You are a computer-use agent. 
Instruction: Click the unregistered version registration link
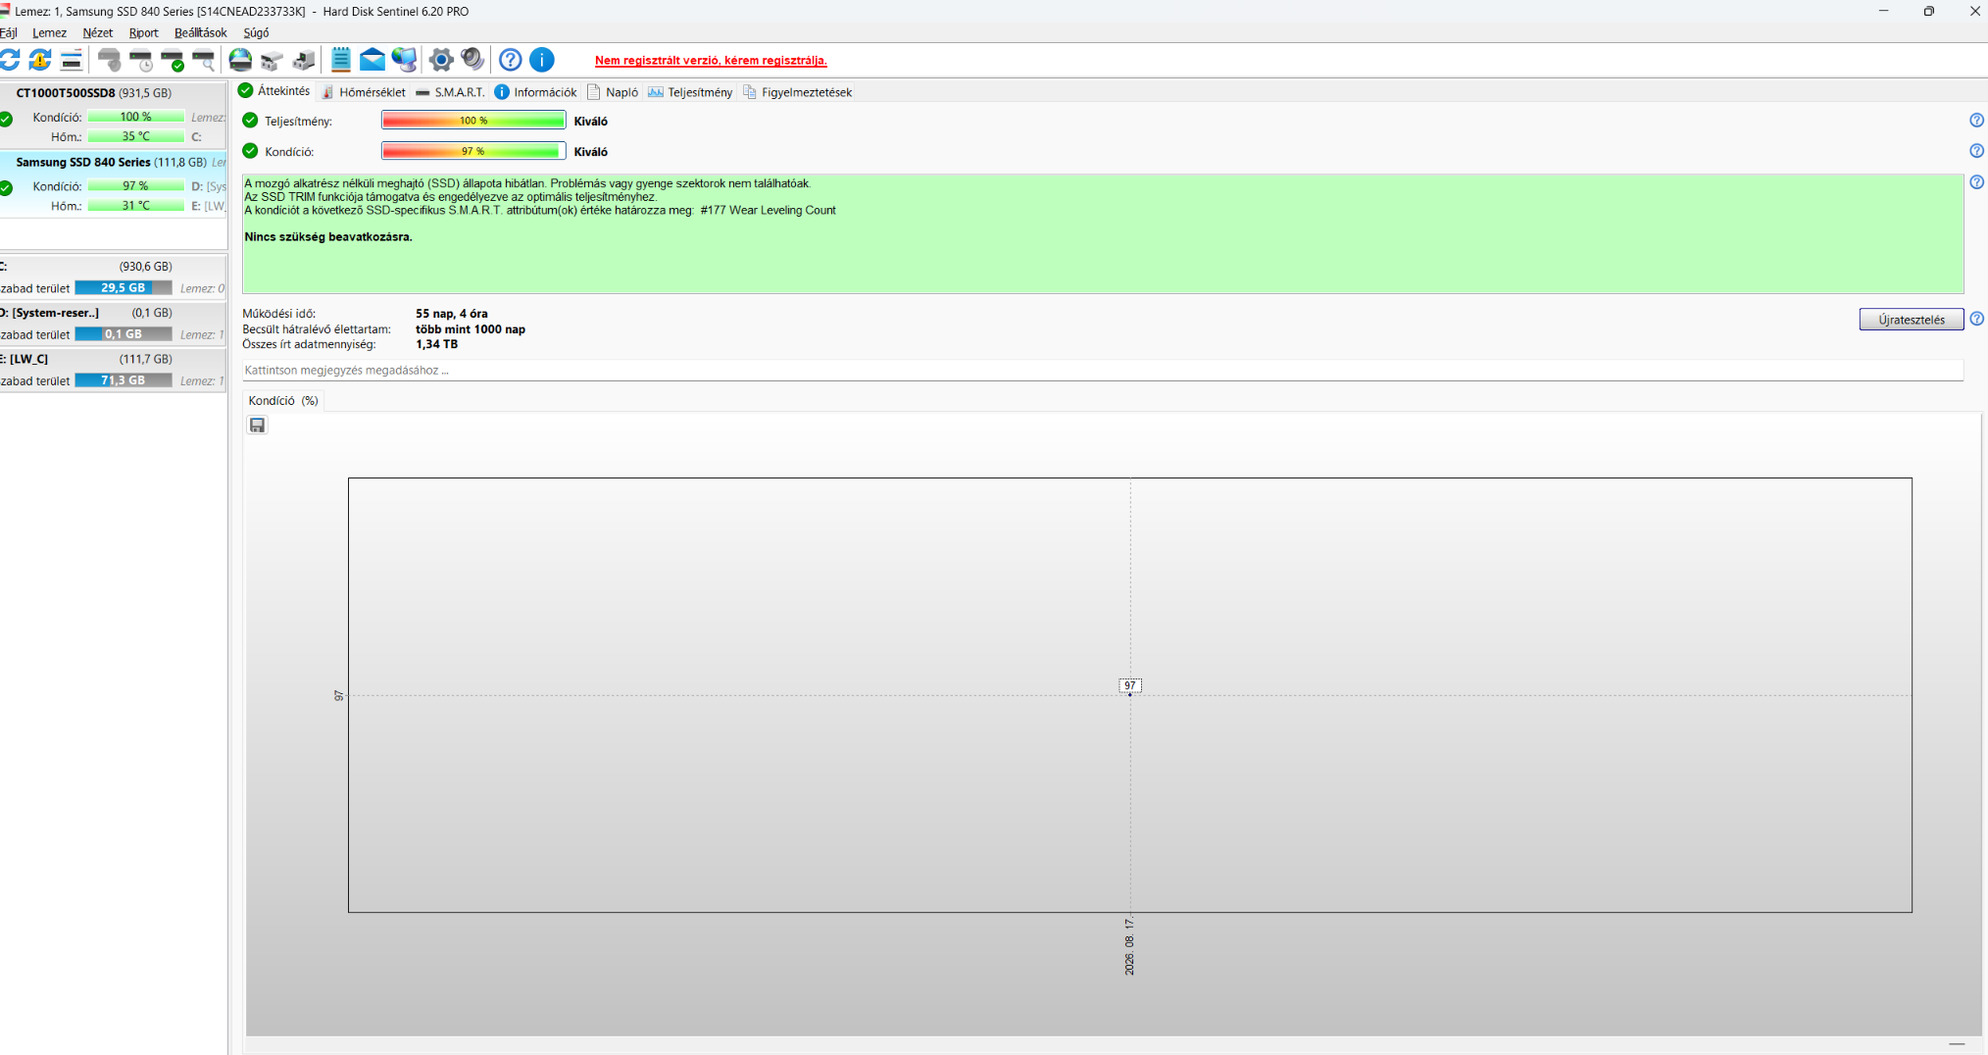tap(711, 60)
